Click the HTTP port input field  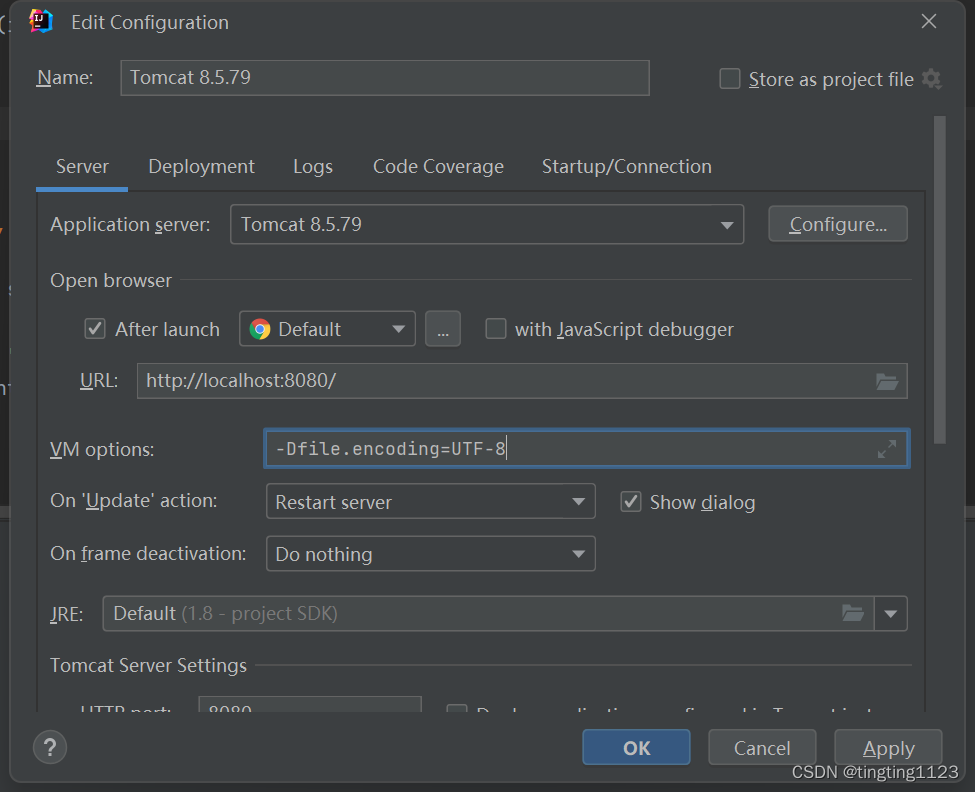(310, 705)
